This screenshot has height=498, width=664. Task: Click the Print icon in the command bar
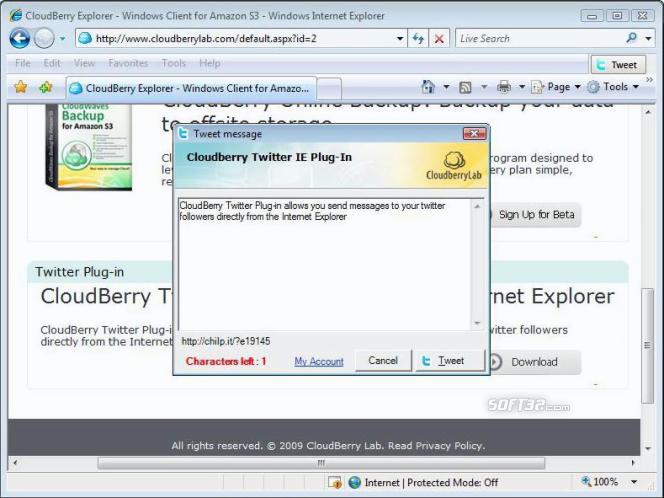504,87
